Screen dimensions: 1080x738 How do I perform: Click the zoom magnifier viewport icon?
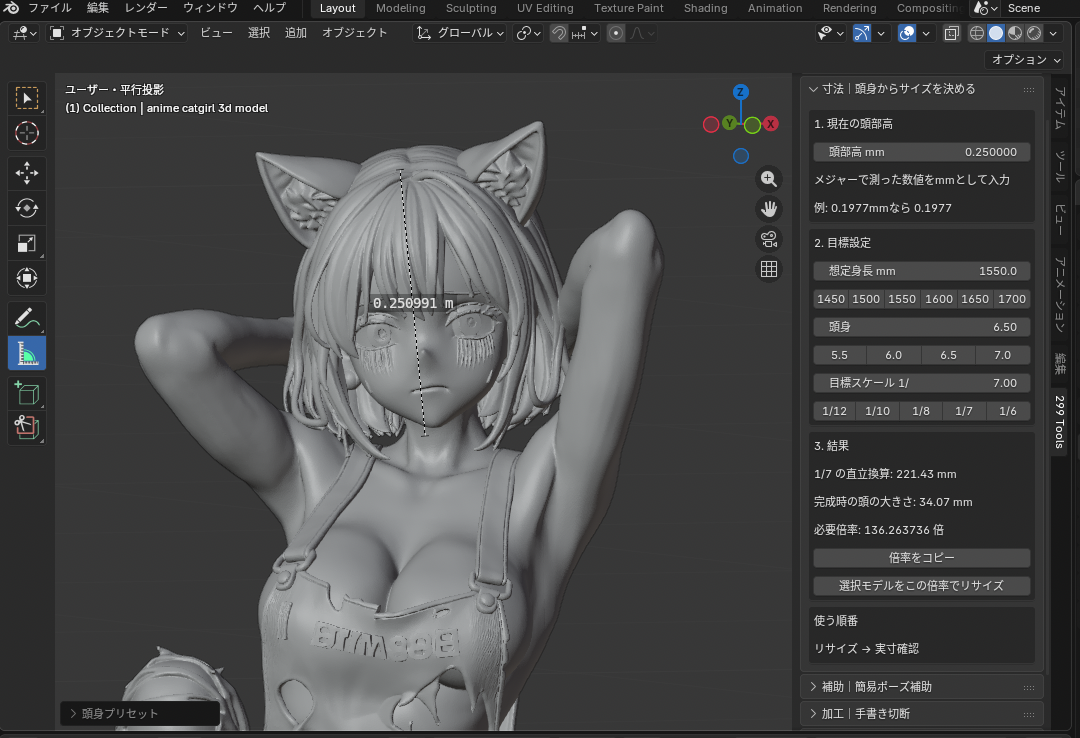pyautogui.click(x=769, y=179)
